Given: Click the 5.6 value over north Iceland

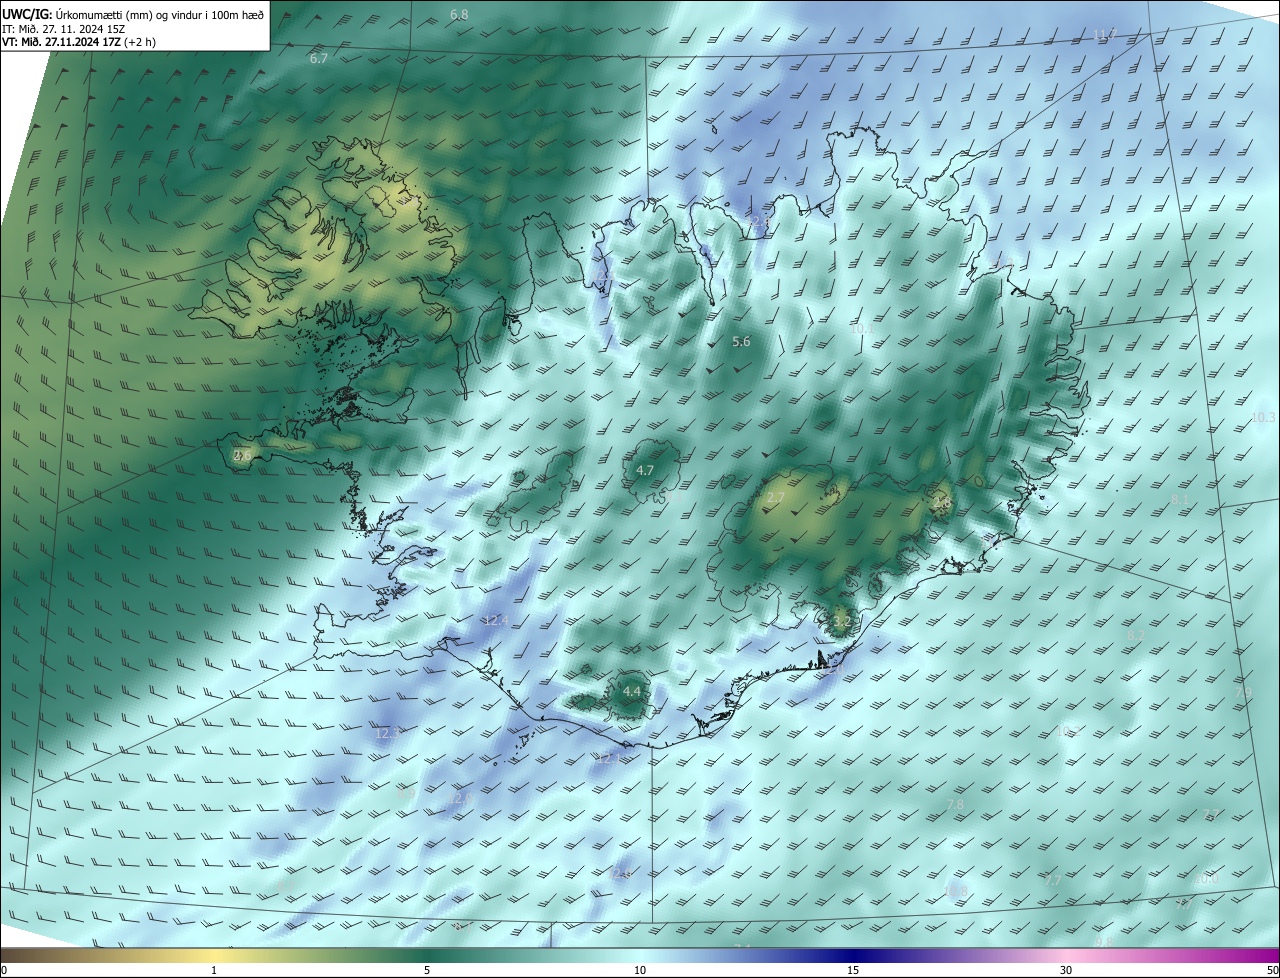Looking at the screenshot, I should pyautogui.click(x=741, y=342).
